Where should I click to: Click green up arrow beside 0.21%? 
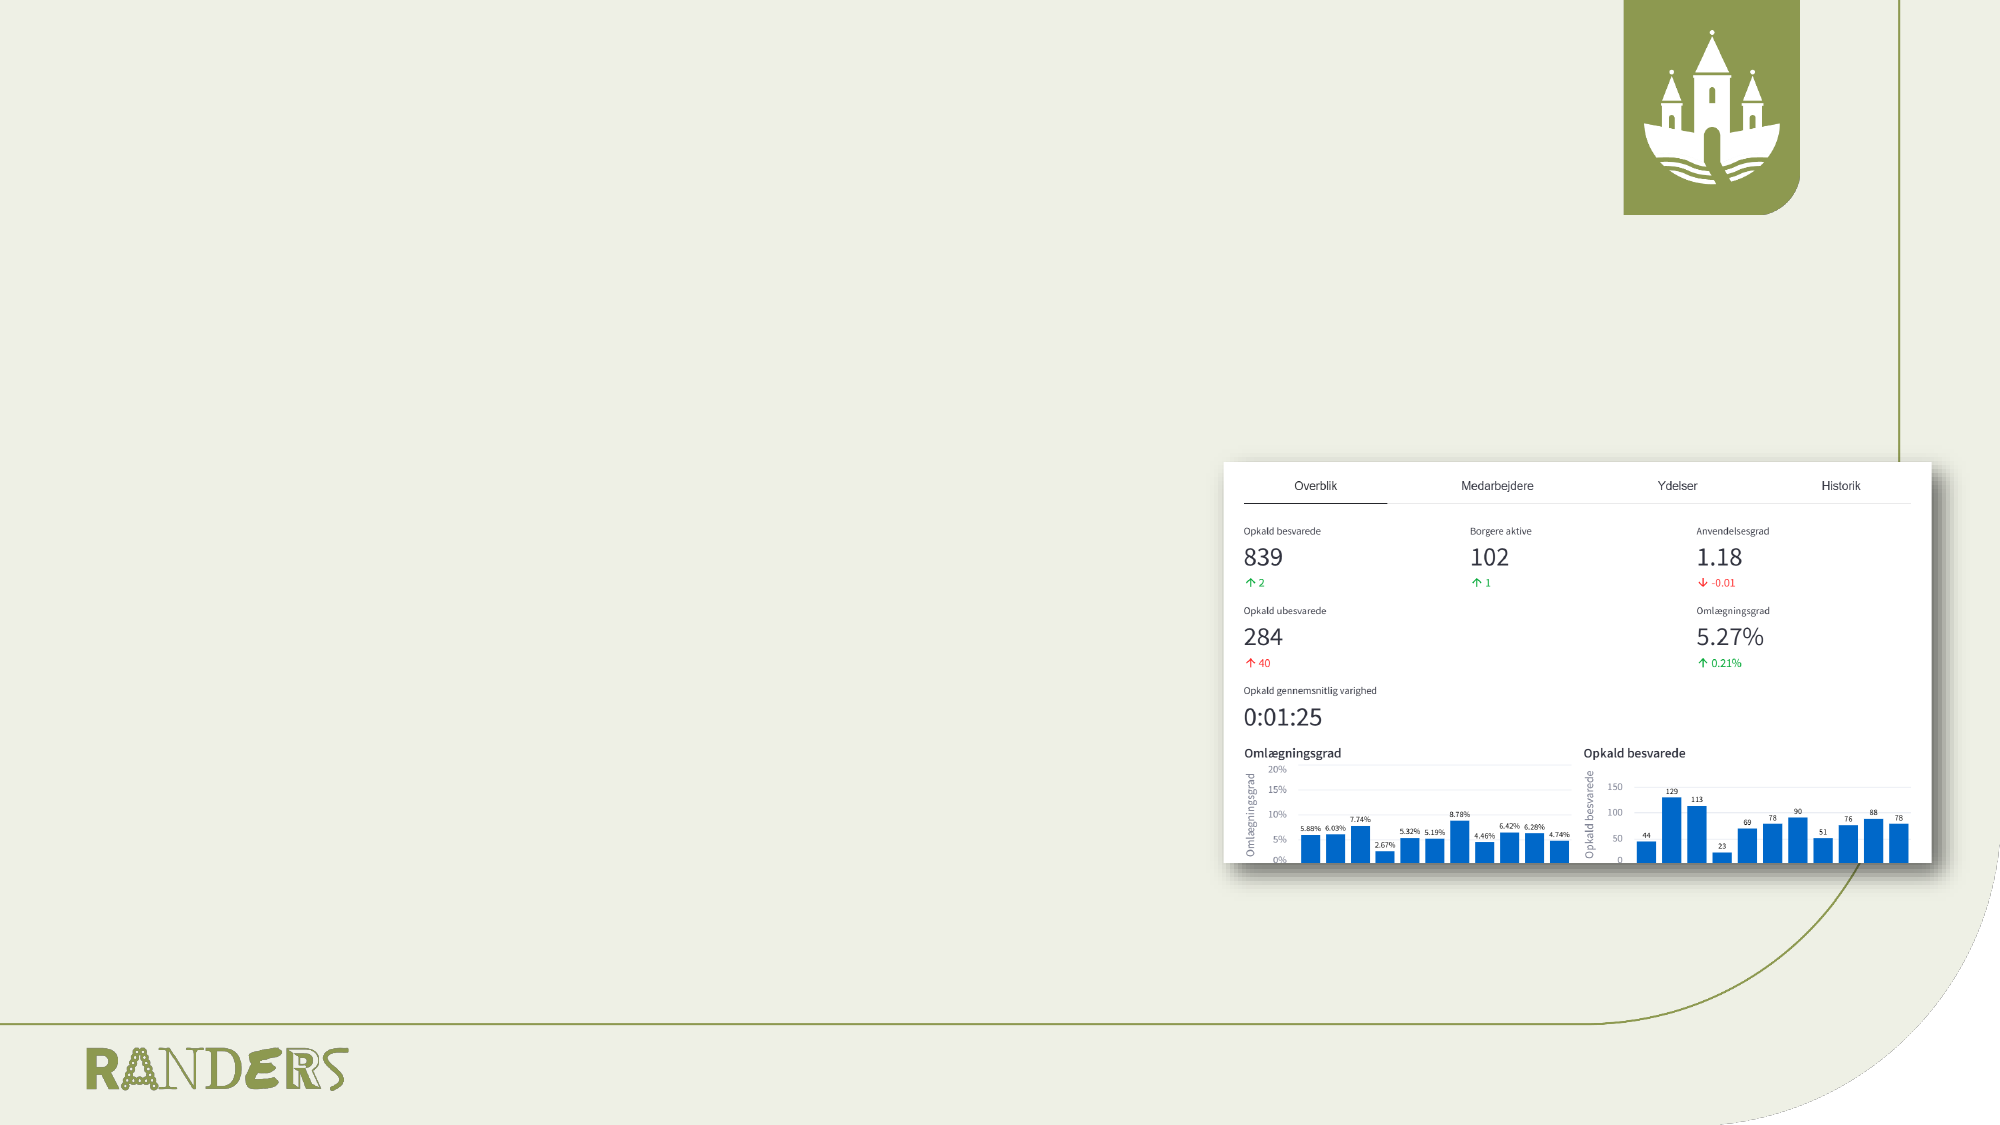click(1702, 663)
